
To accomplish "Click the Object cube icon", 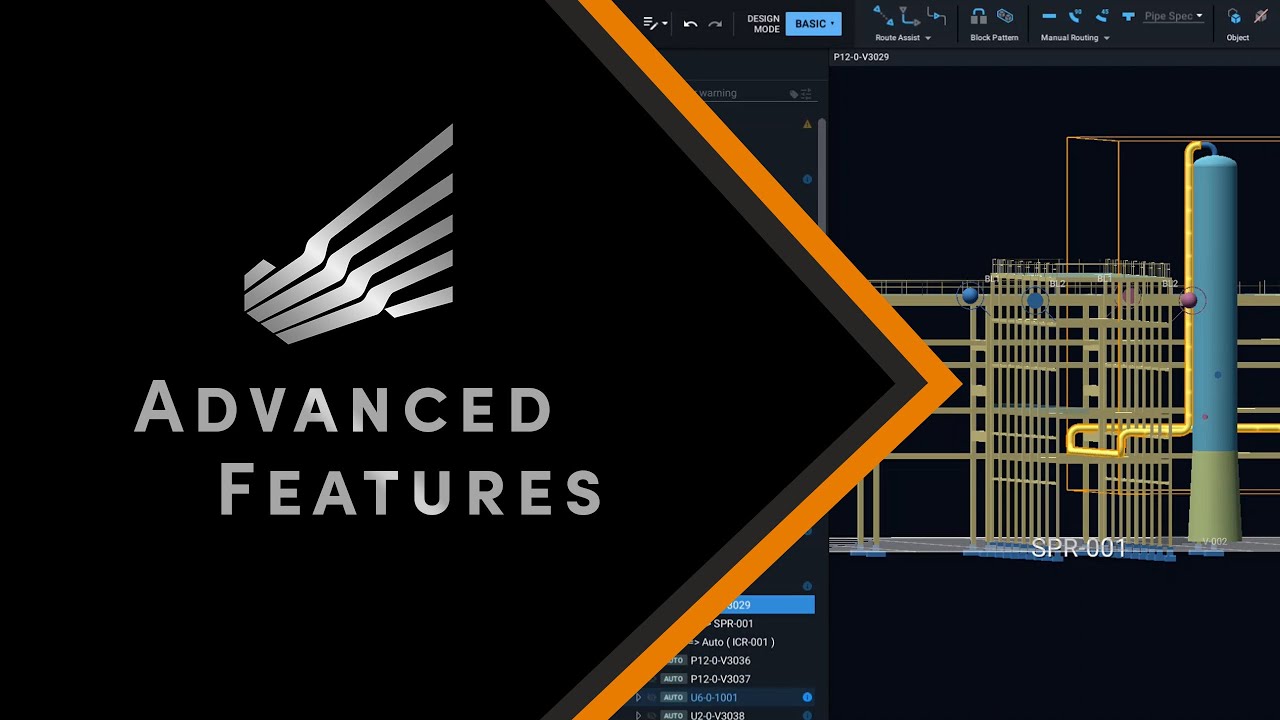I will [x=1234, y=16].
